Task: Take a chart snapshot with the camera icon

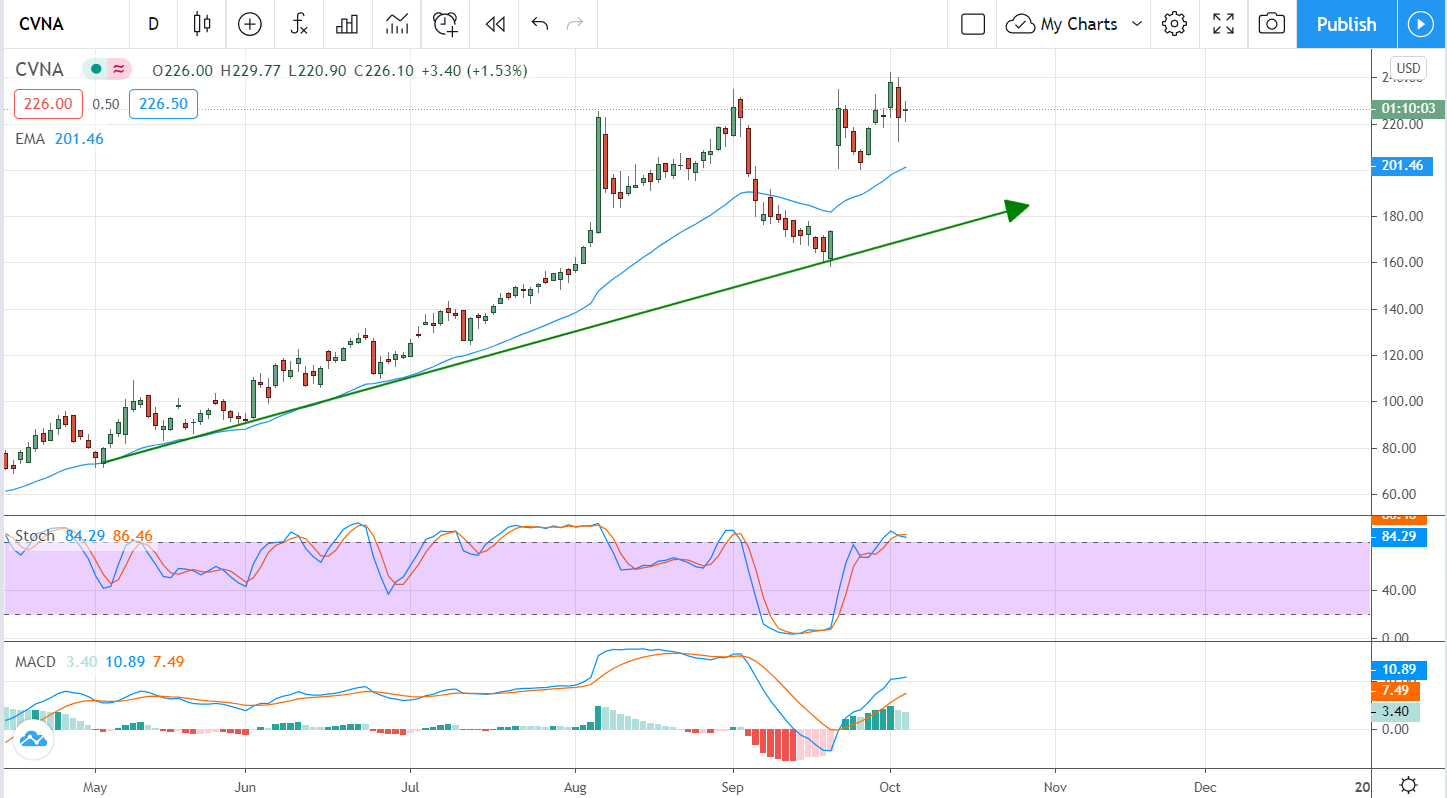Action: pyautogui.click(x=1271, y=24)
